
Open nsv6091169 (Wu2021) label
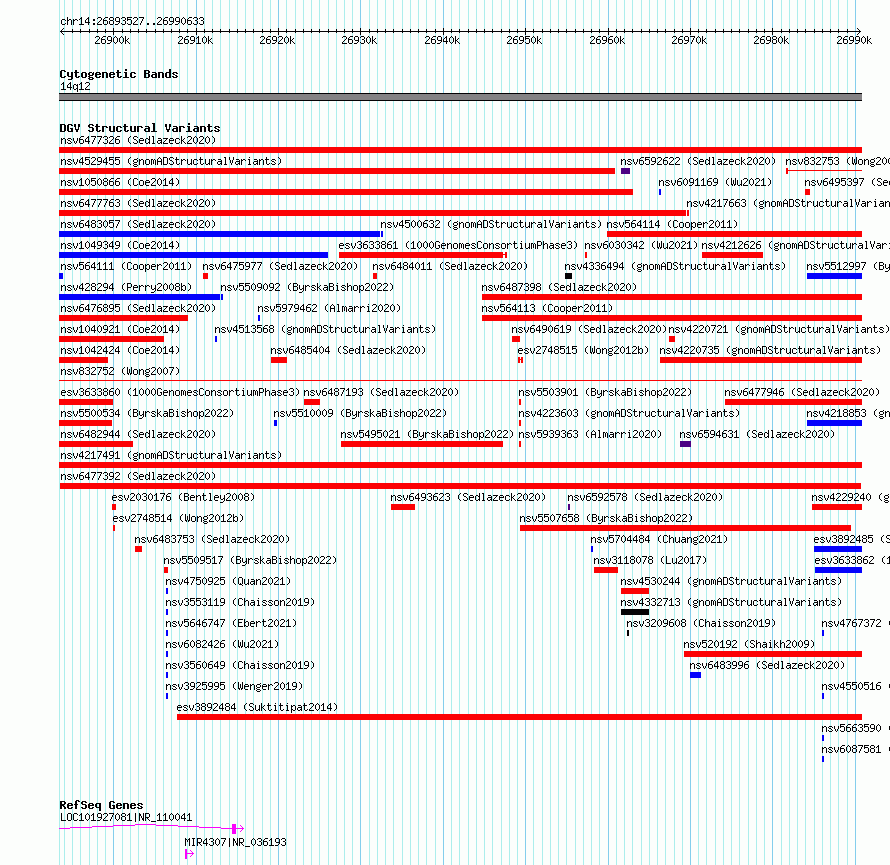click(715, 182)
